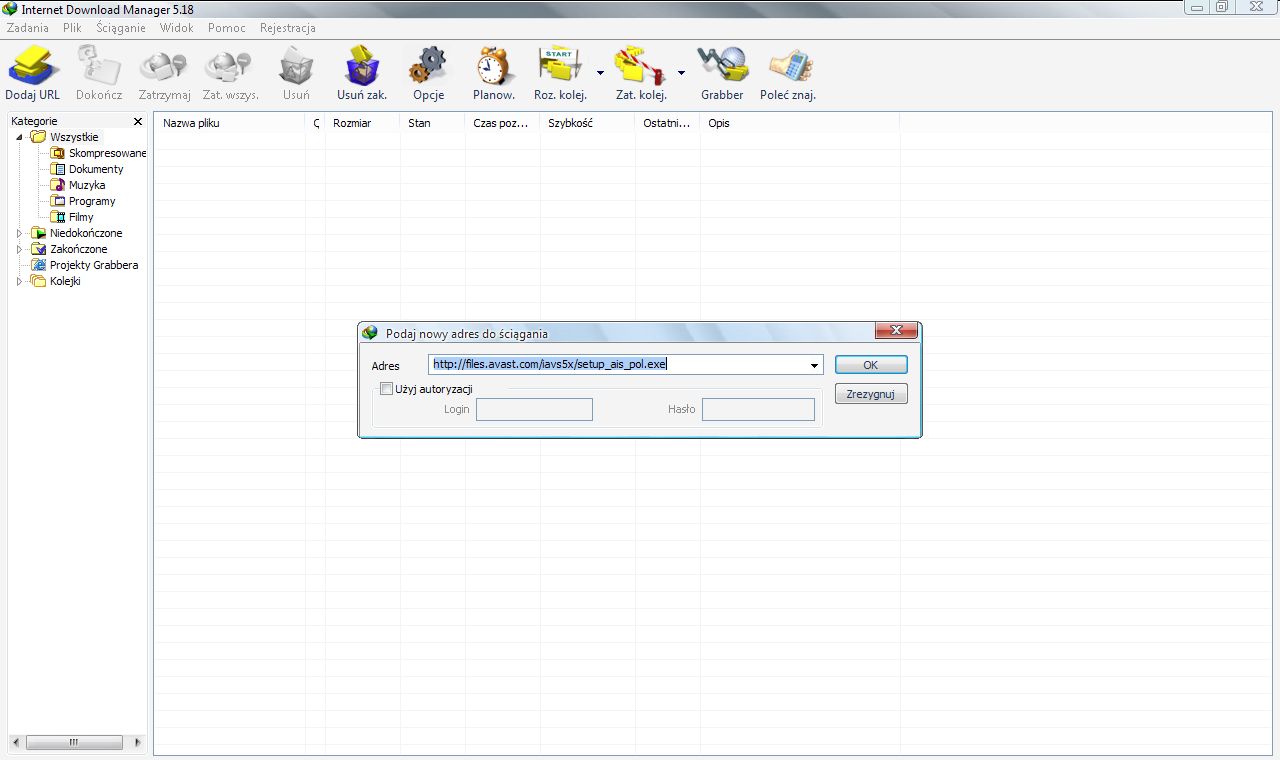Open the Adres combo box dropdown arrow
Image resolution: width=1280 pixels, height=760 pixels.
[x=815, y=365]
